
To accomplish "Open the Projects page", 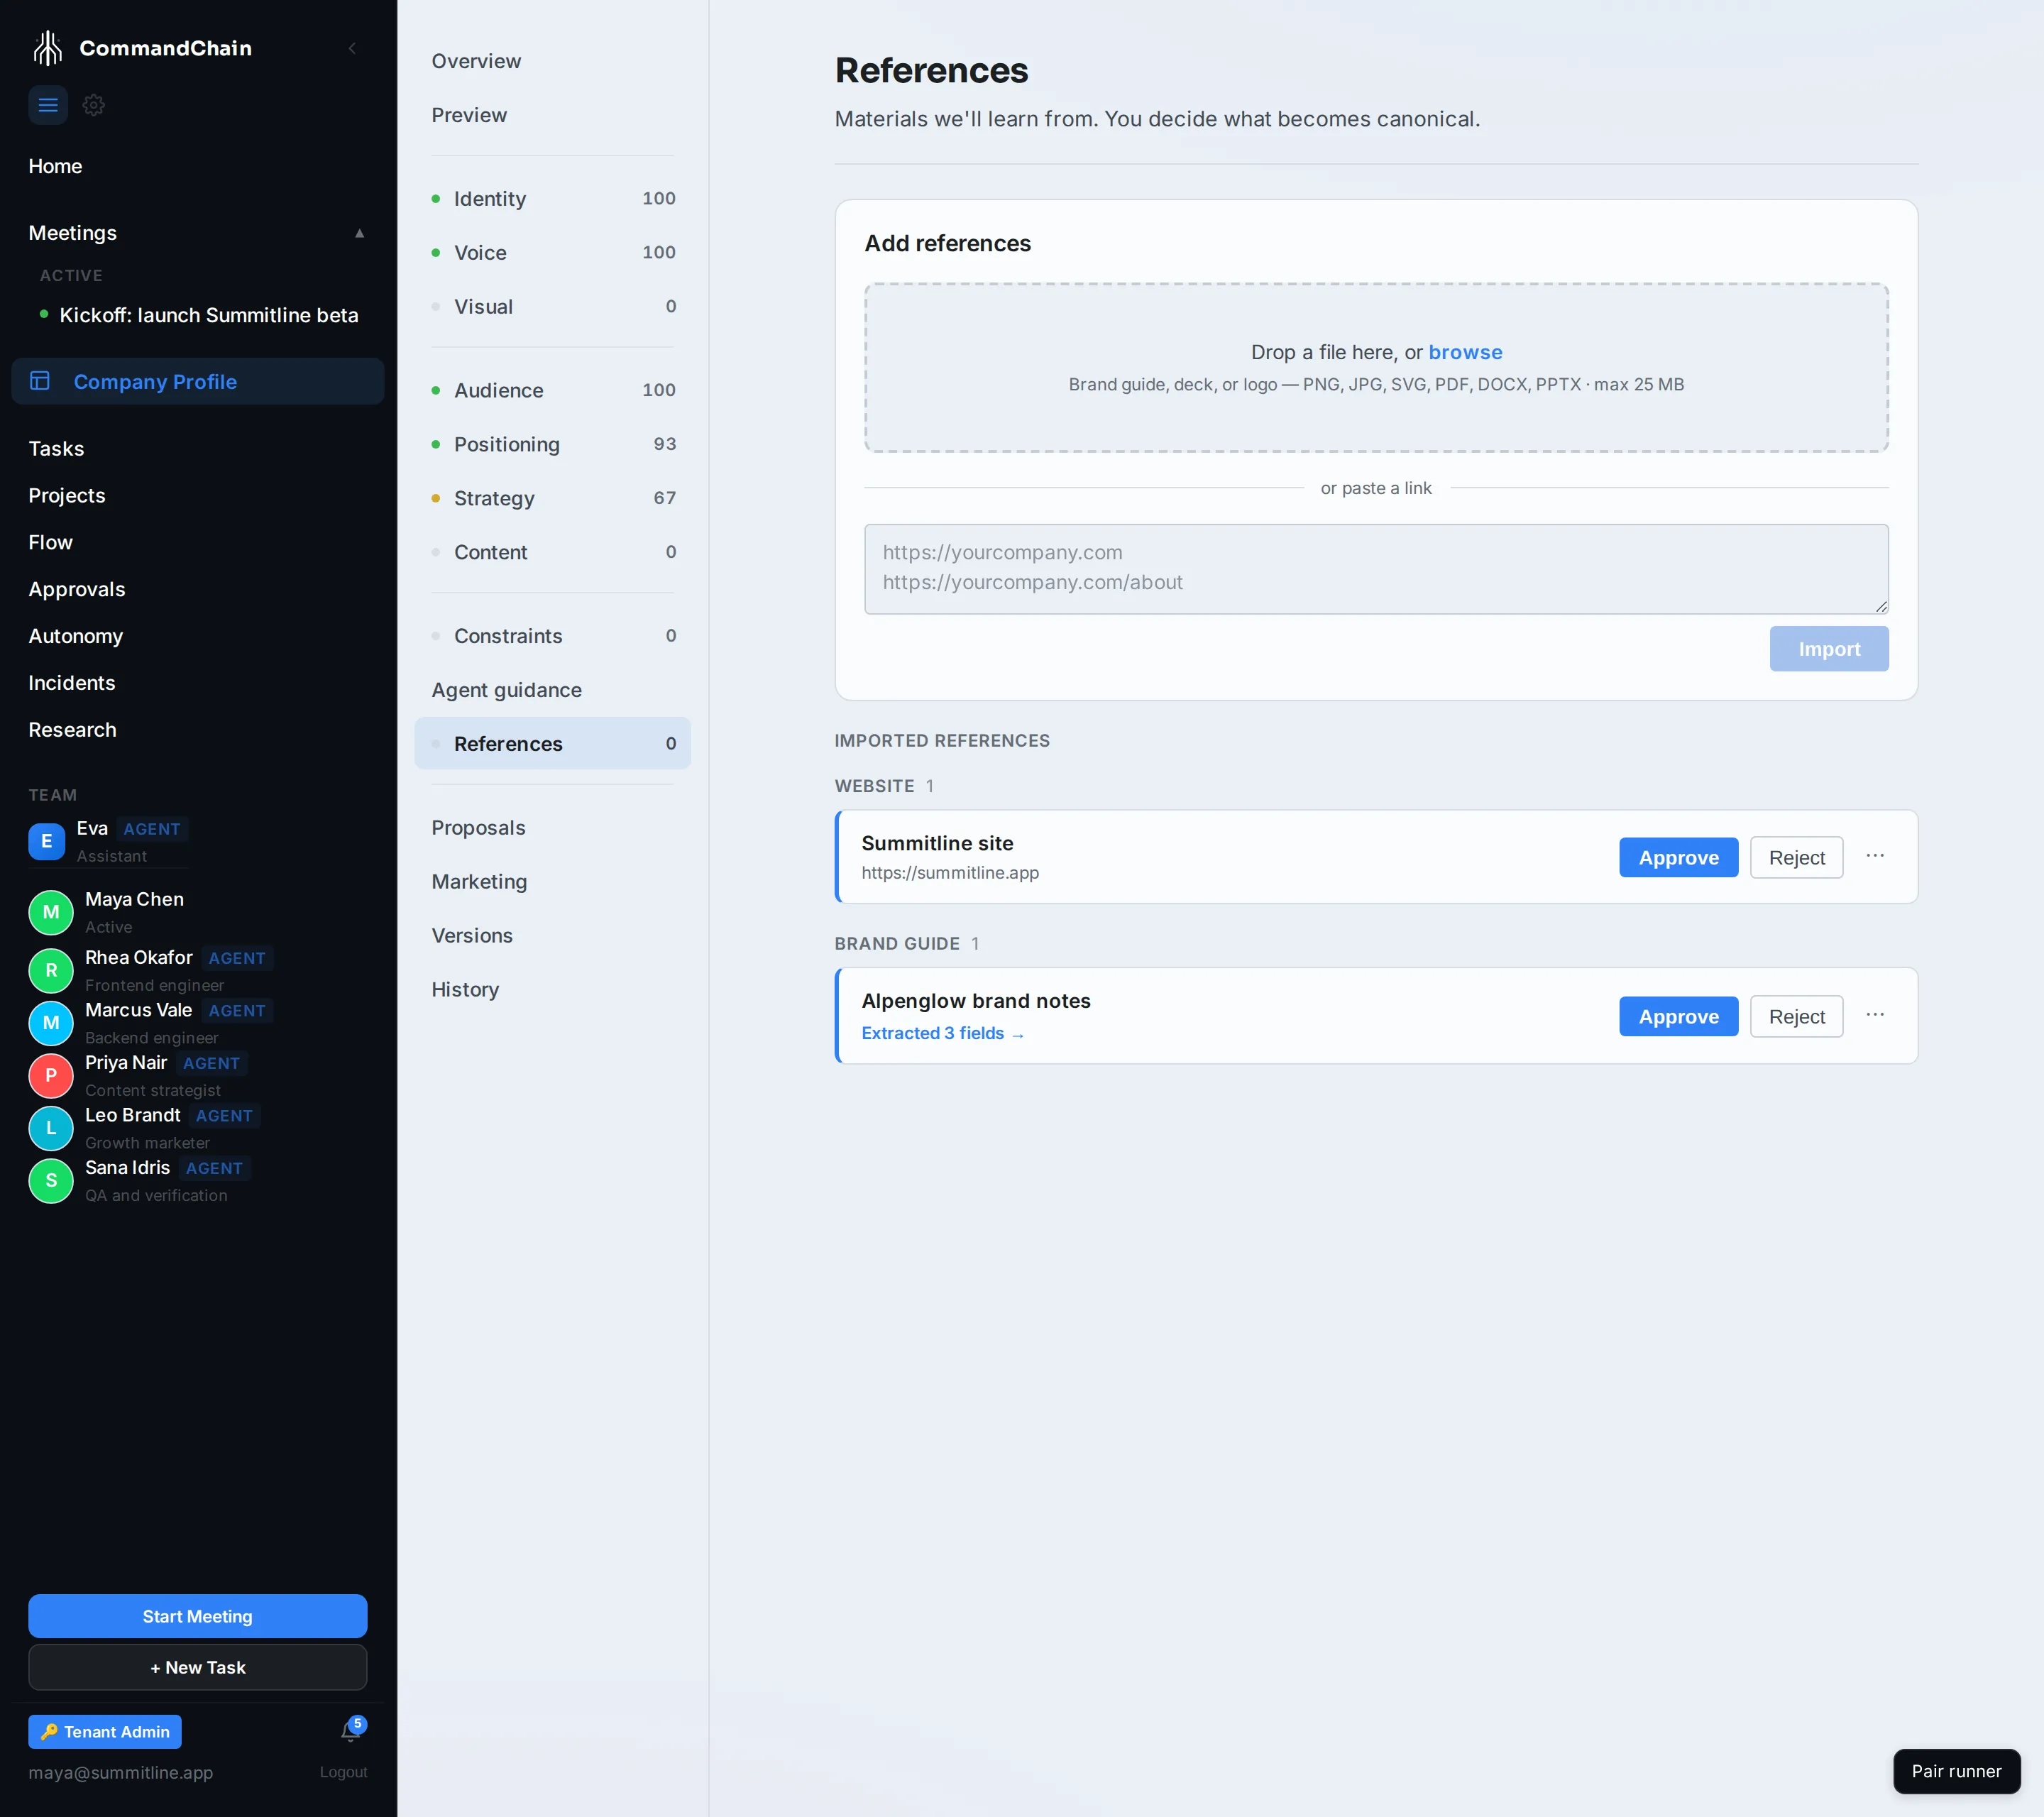I will [67, 496].
